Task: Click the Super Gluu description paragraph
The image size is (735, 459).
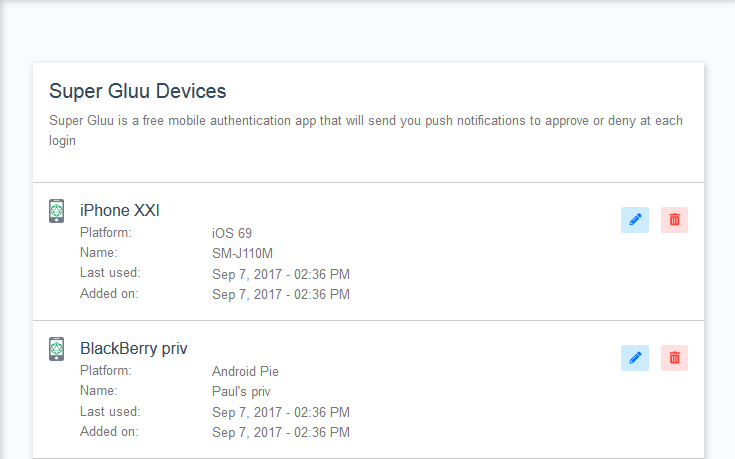Action: [366, 130]
